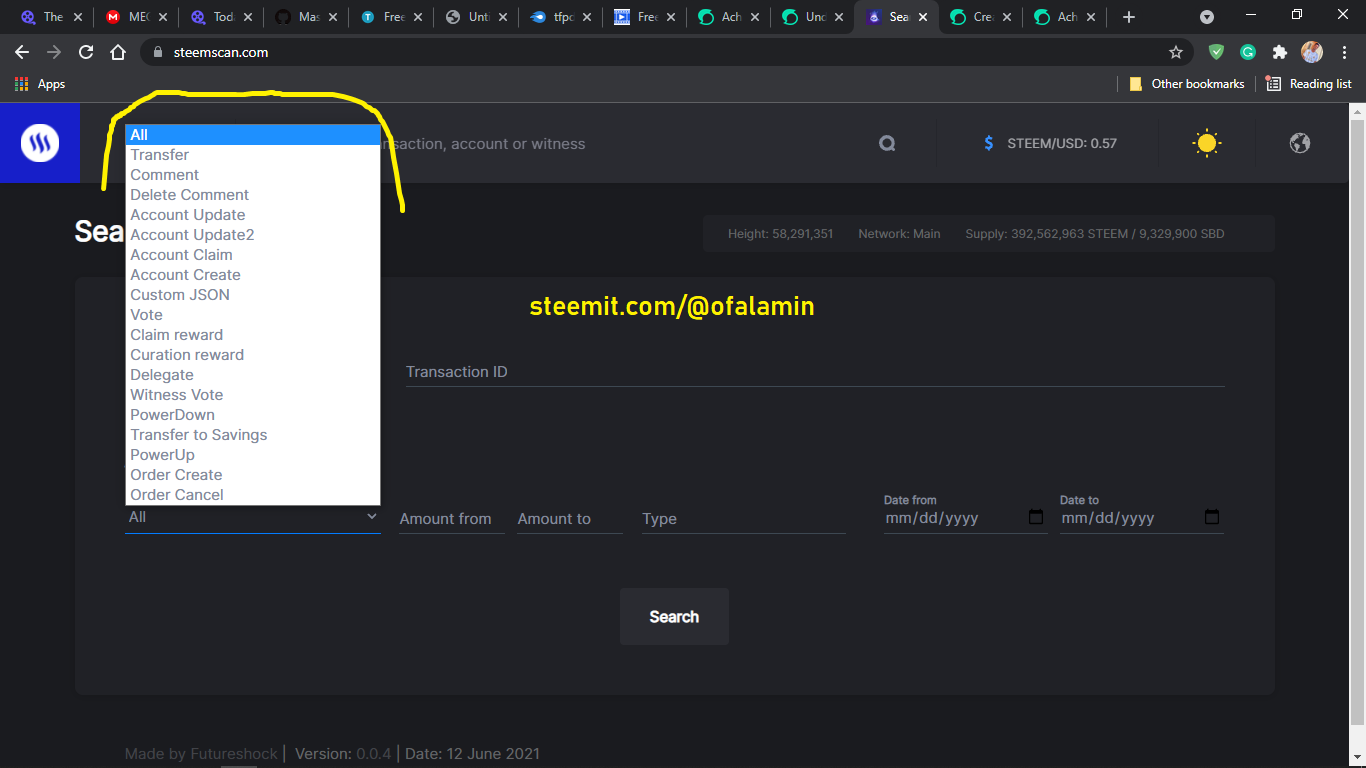Image resolution: width=1366 pixels, height=768 pixels.
Task: Click Height: 58,291,351 text
Action: 781,234
